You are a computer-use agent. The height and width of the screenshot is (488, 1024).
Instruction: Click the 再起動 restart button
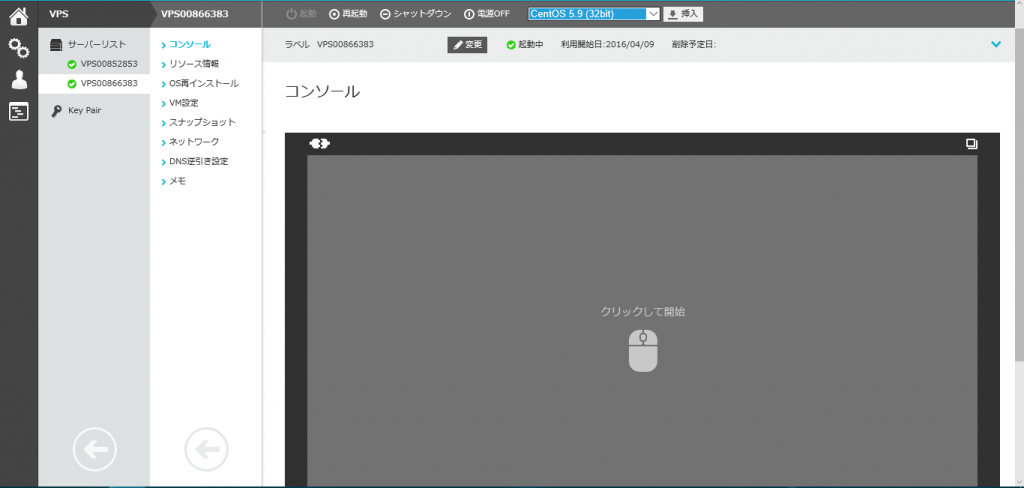348,14
